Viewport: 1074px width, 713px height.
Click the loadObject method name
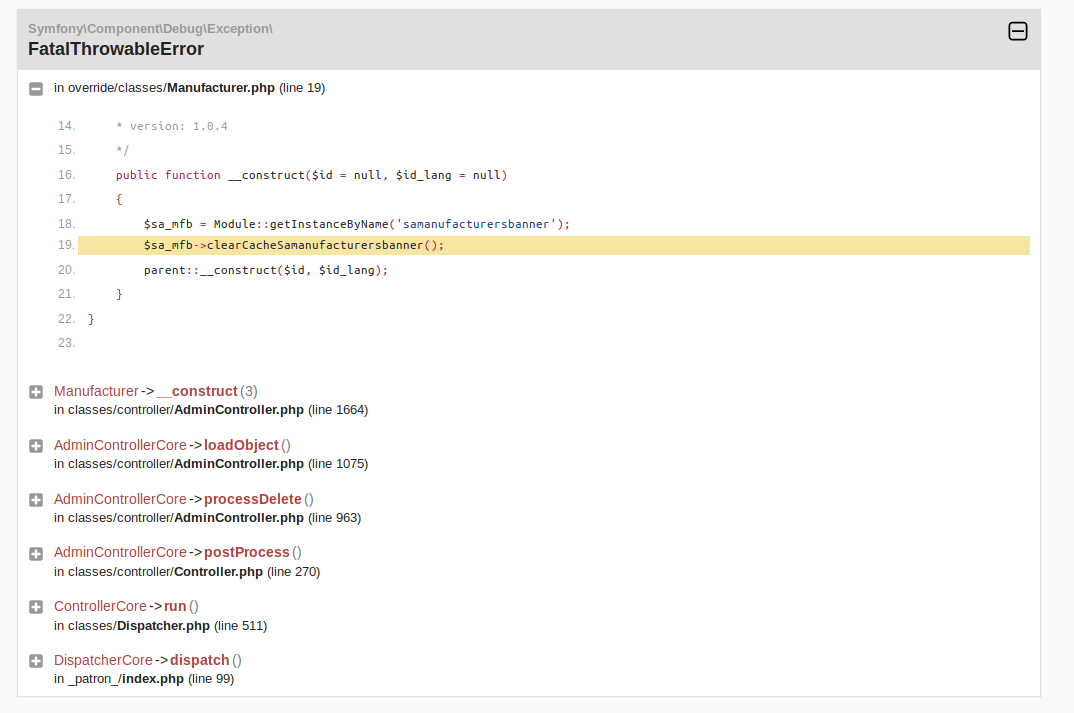tap(241, 445)
